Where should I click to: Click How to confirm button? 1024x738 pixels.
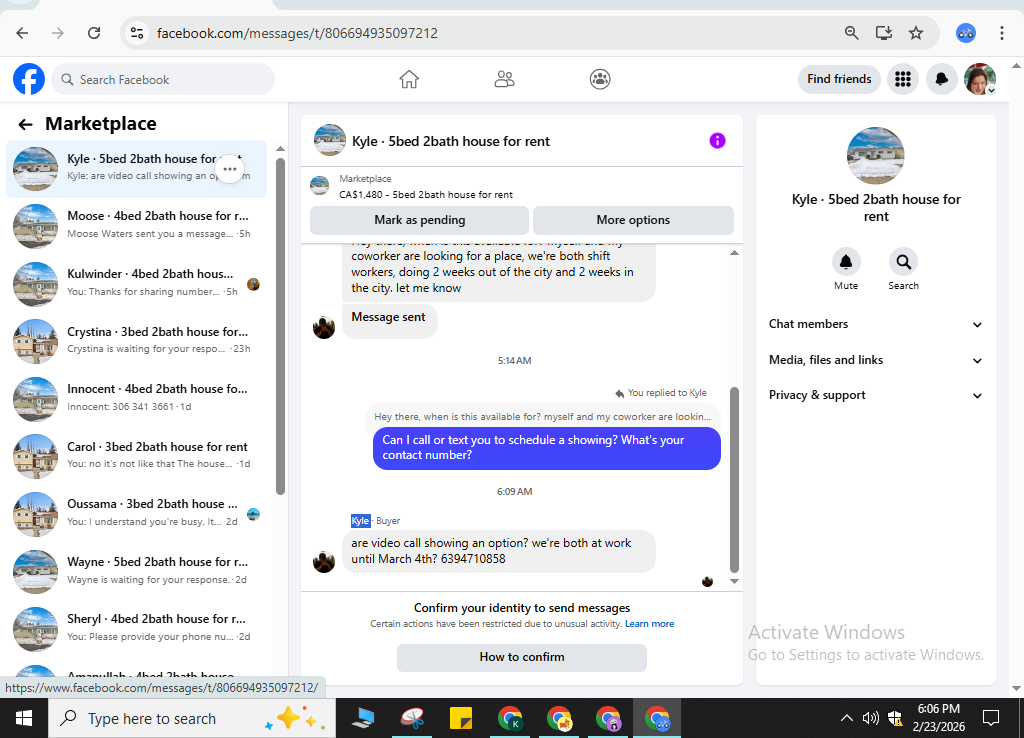click(x=522, y=657)
